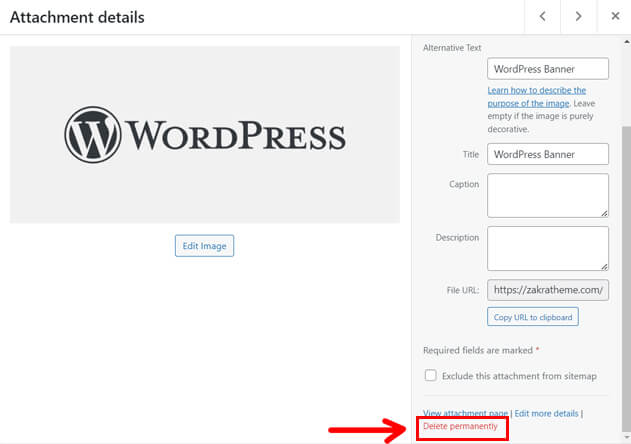631x444 pixels.
Task: Select the File URL field
Action: point(548,290)
